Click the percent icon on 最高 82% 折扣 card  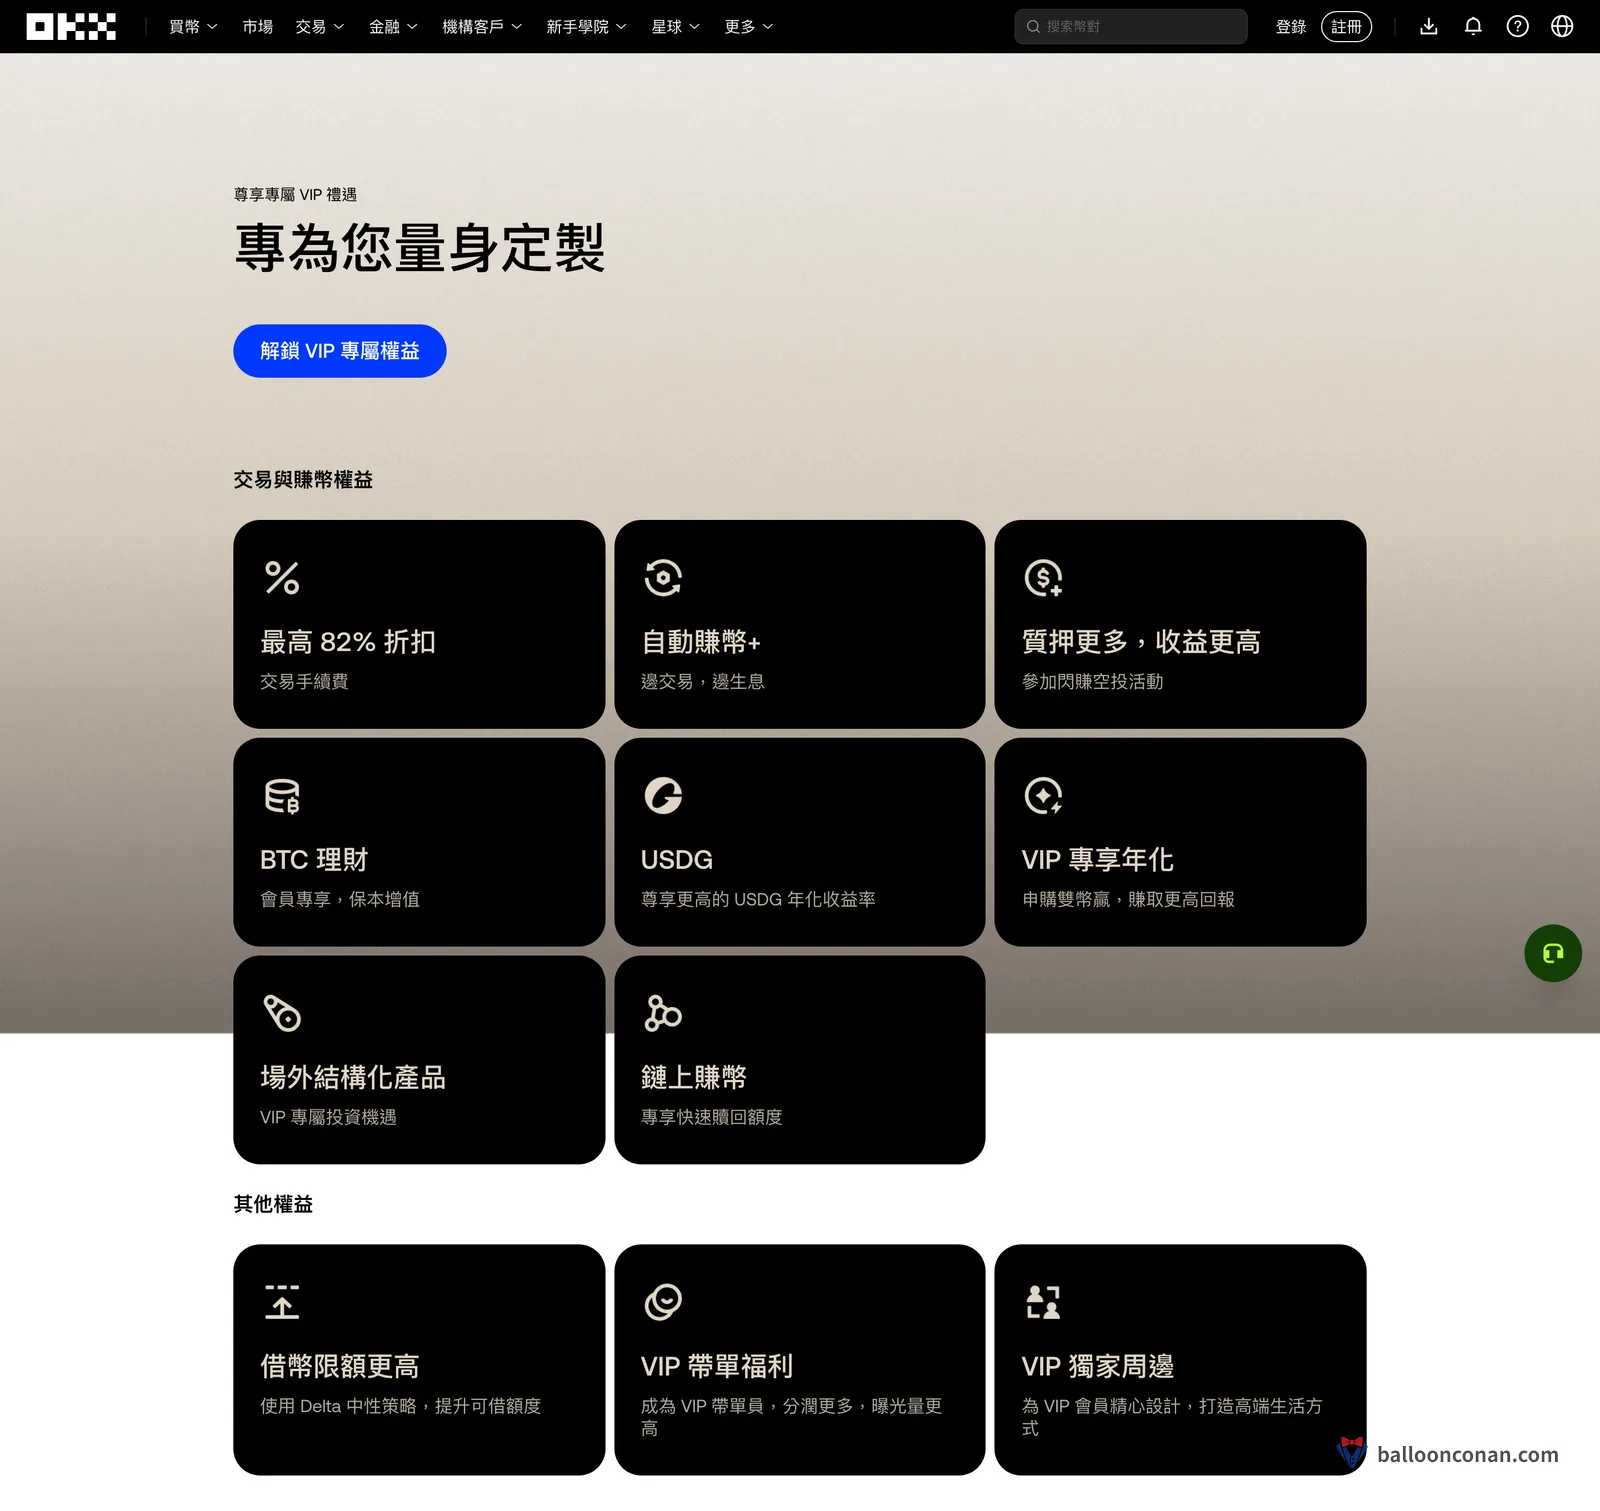282,578
